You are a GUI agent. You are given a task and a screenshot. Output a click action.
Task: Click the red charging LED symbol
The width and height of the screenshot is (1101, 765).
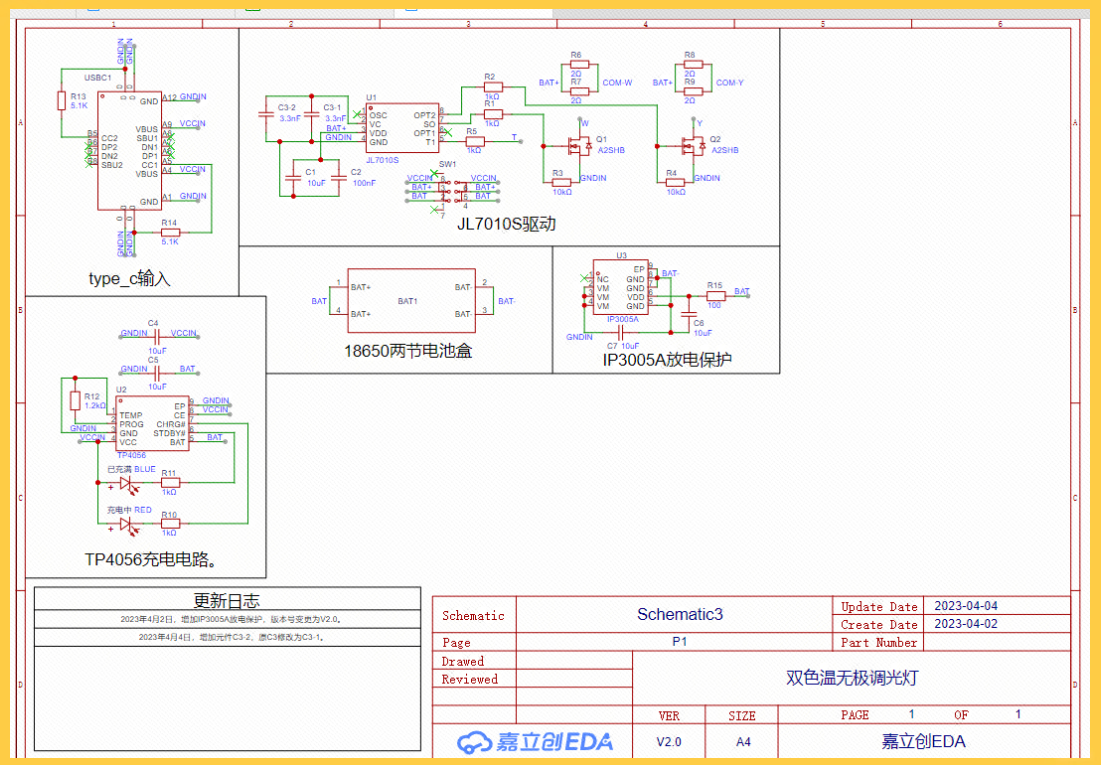[x=126, y=524]
